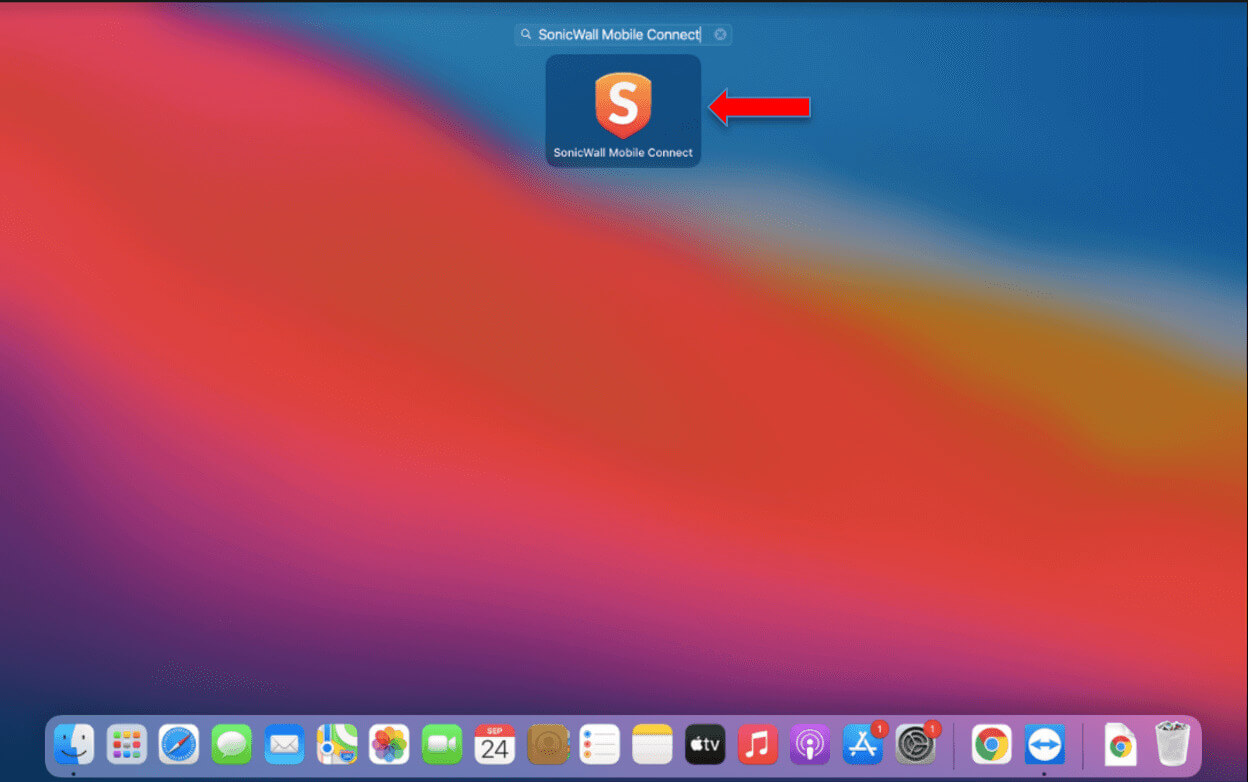Viewport: 1251px width, 782px height.
Task: Open System Preferences from the Dock
Action: point(916,744)
